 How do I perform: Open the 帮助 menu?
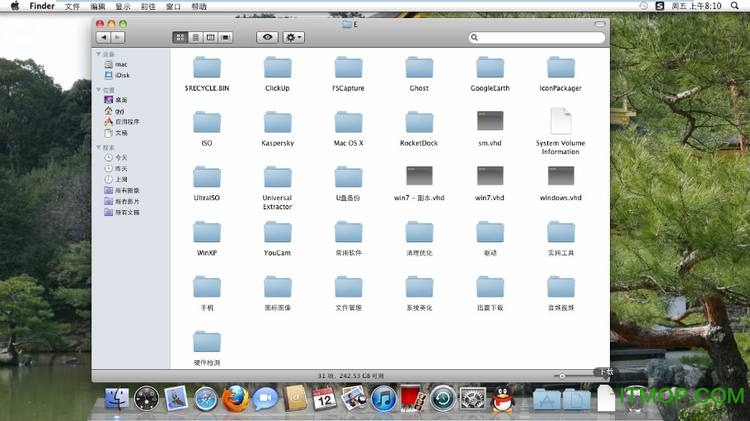click(199, 6)
